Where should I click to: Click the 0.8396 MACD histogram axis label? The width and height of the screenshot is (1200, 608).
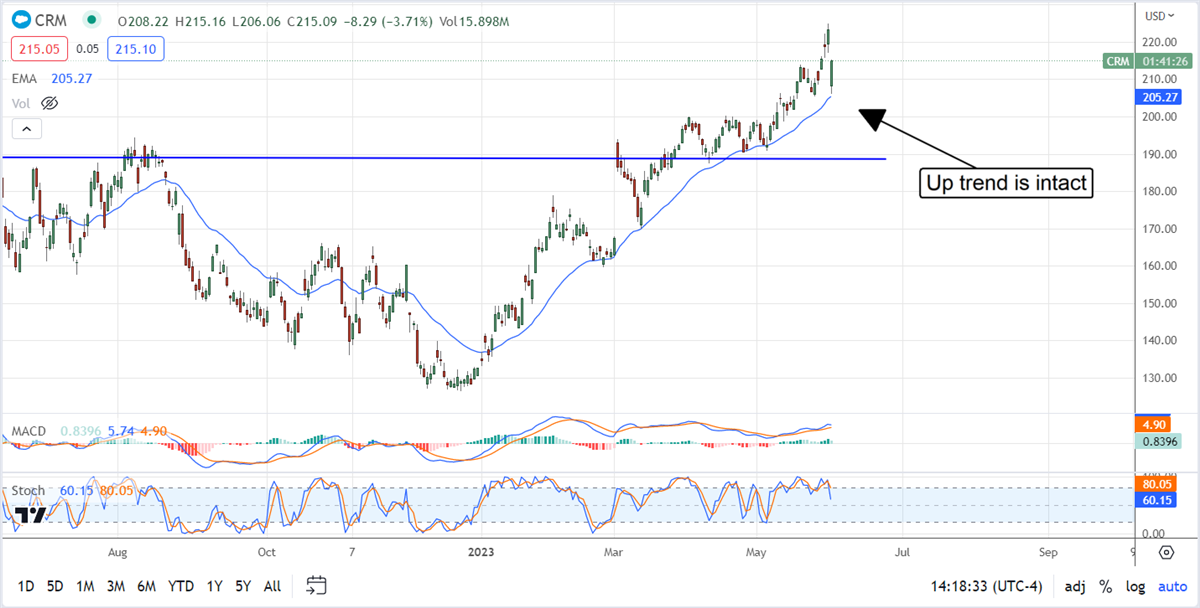pos(1160,441)
